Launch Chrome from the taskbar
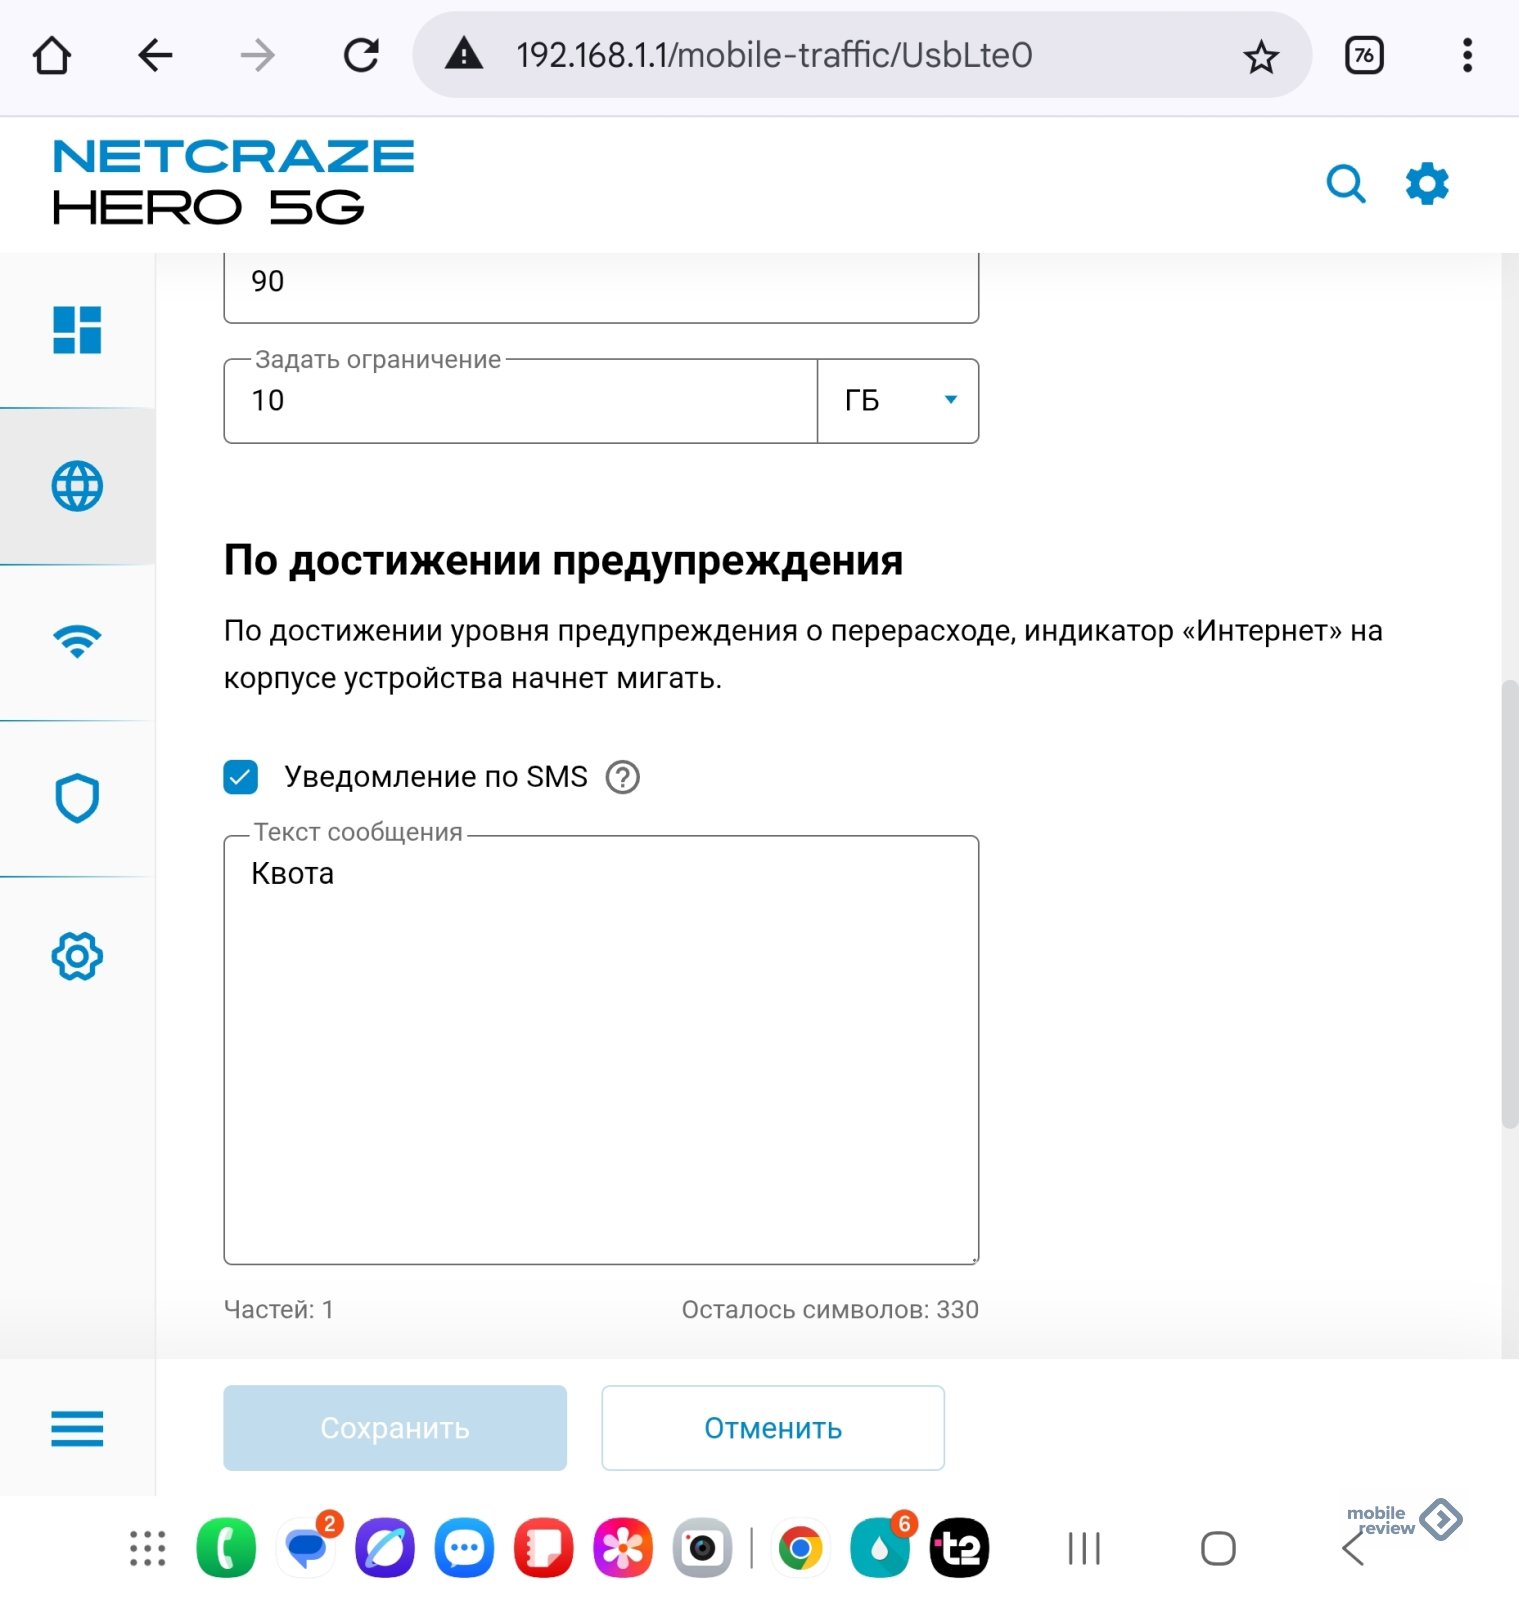This screenshot has height=1600, width=1519. [800, 1548]
